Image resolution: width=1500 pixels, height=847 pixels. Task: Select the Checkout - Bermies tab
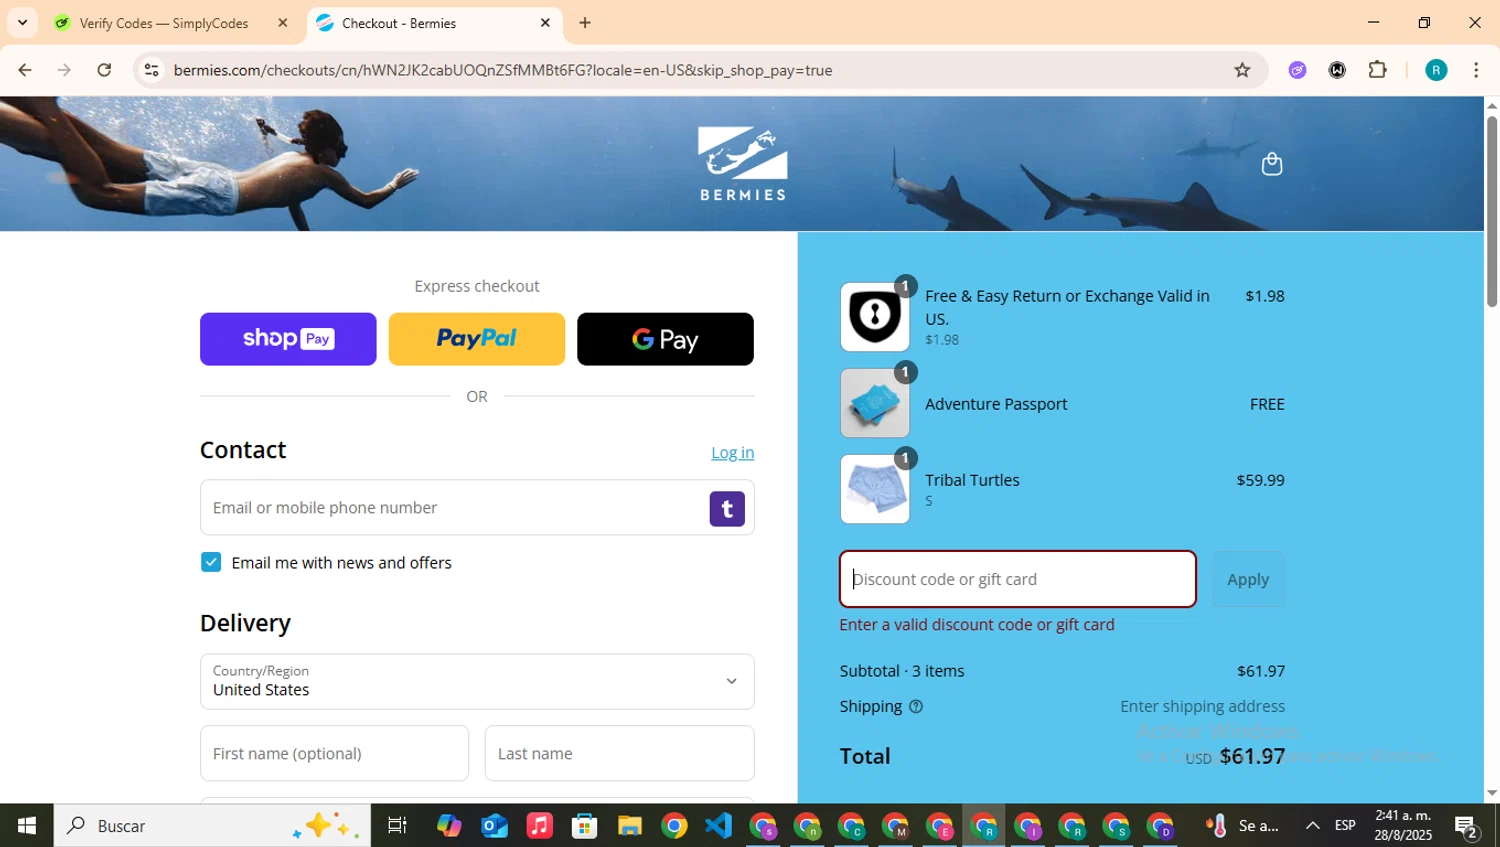point(434,23)
